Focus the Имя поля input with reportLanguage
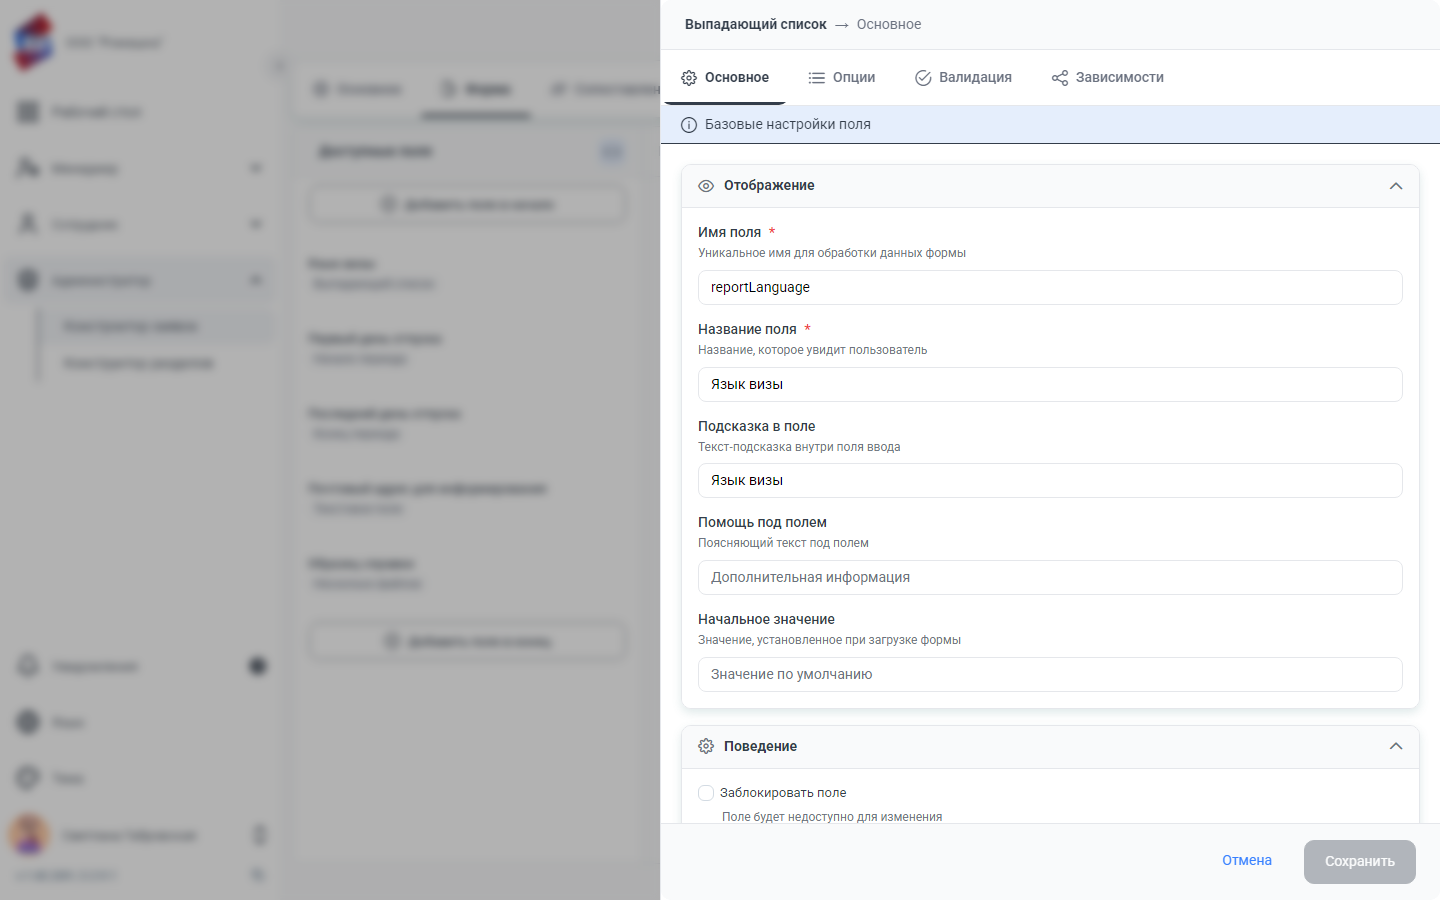The image size is (1440, 900). click(1050, 288)
